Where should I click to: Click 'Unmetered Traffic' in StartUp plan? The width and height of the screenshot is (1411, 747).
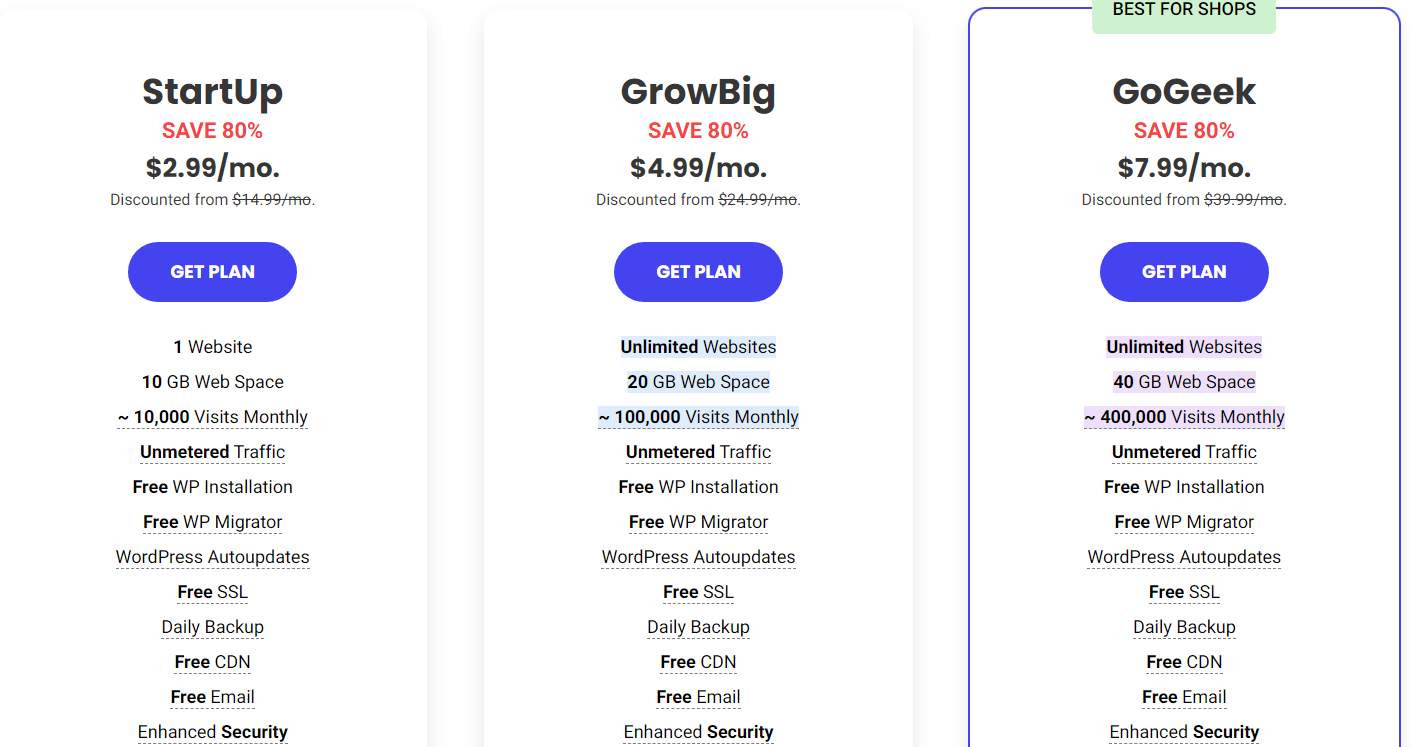click(212, 452)
